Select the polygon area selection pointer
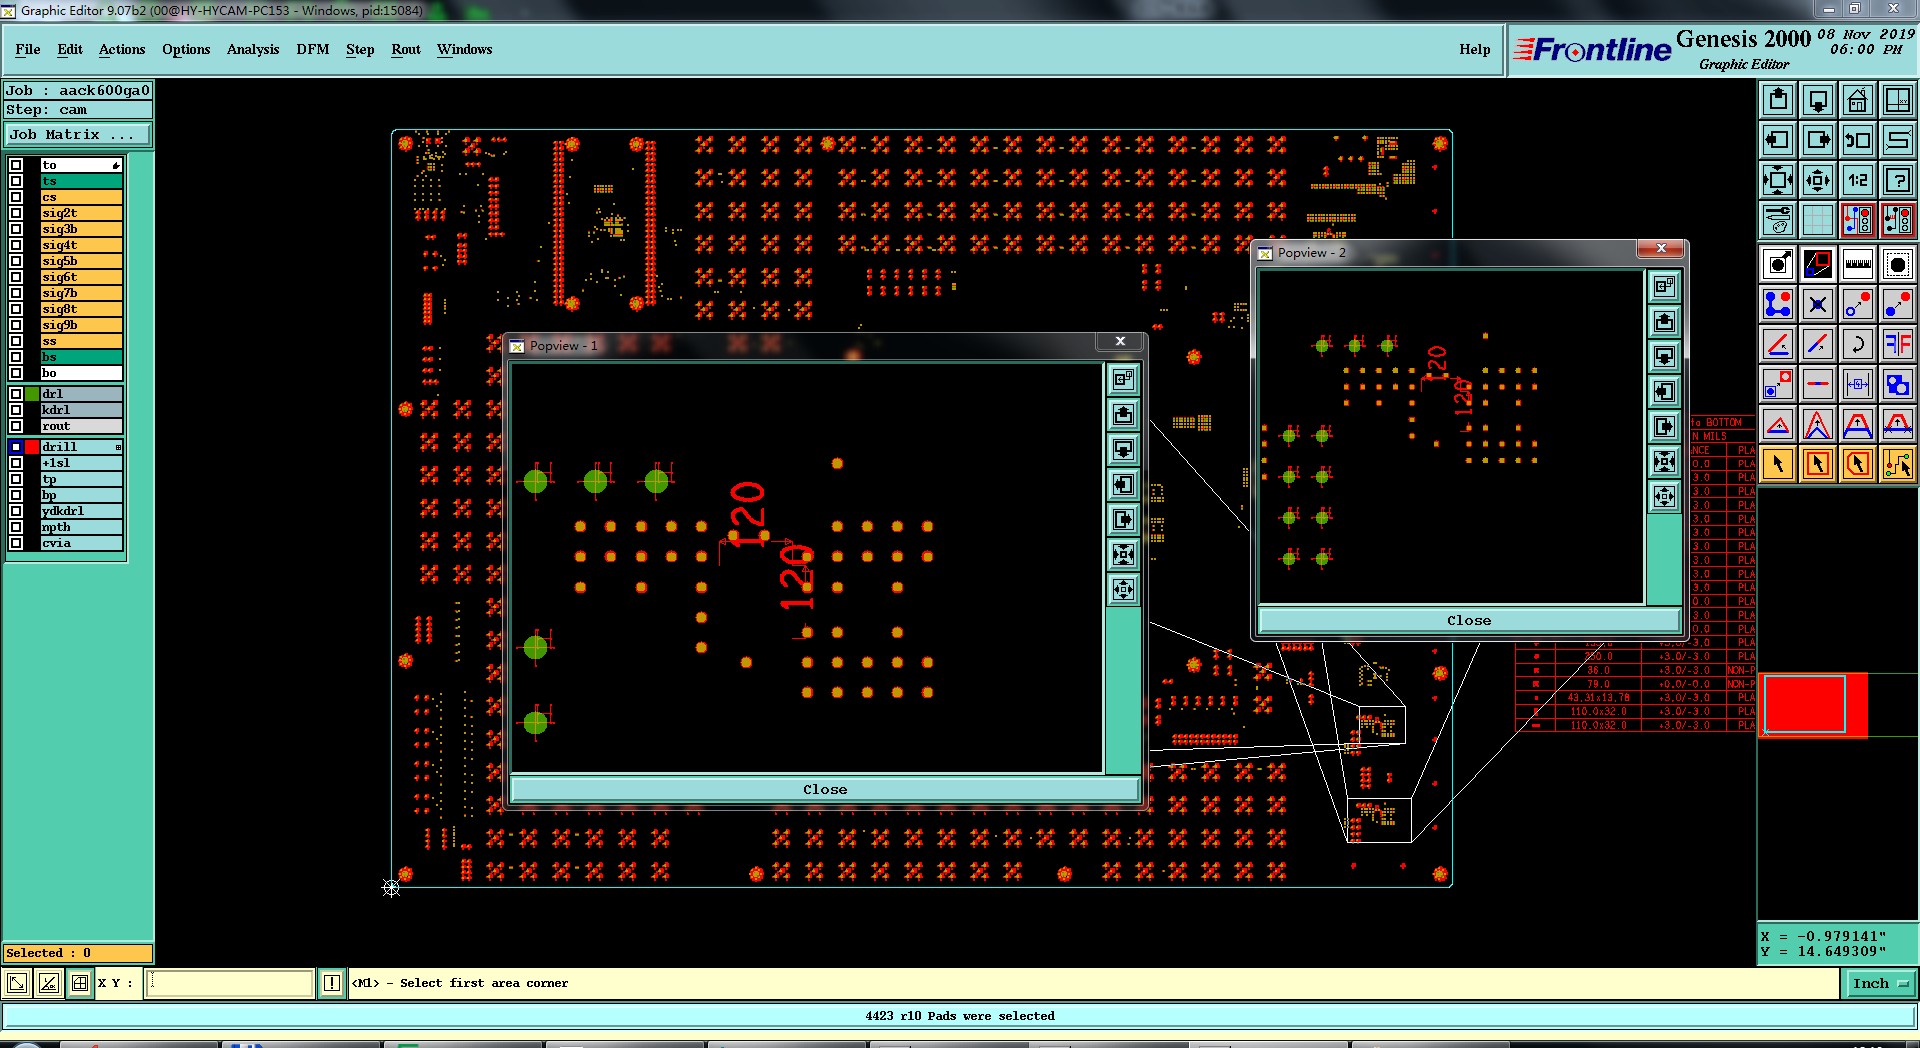This screenshot has width=1920, height=1048. pos(1858,464)
